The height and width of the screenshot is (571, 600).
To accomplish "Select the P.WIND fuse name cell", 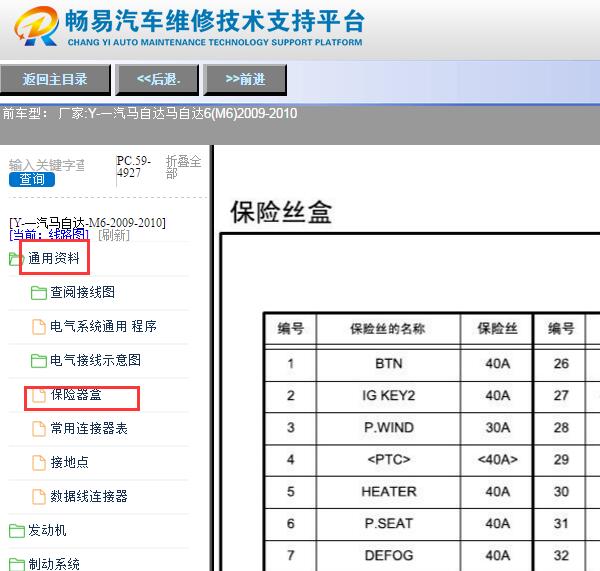I will pyautogui.click(x=389, y=427).
